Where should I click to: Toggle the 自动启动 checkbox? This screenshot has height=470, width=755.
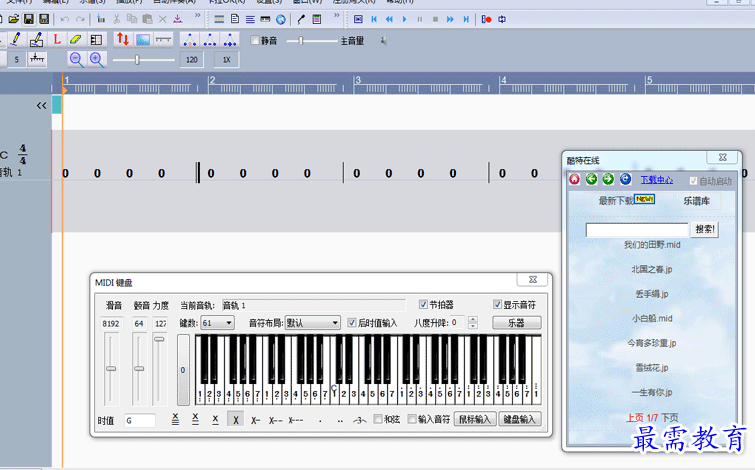pyautogui.click(x=693, y=181)
